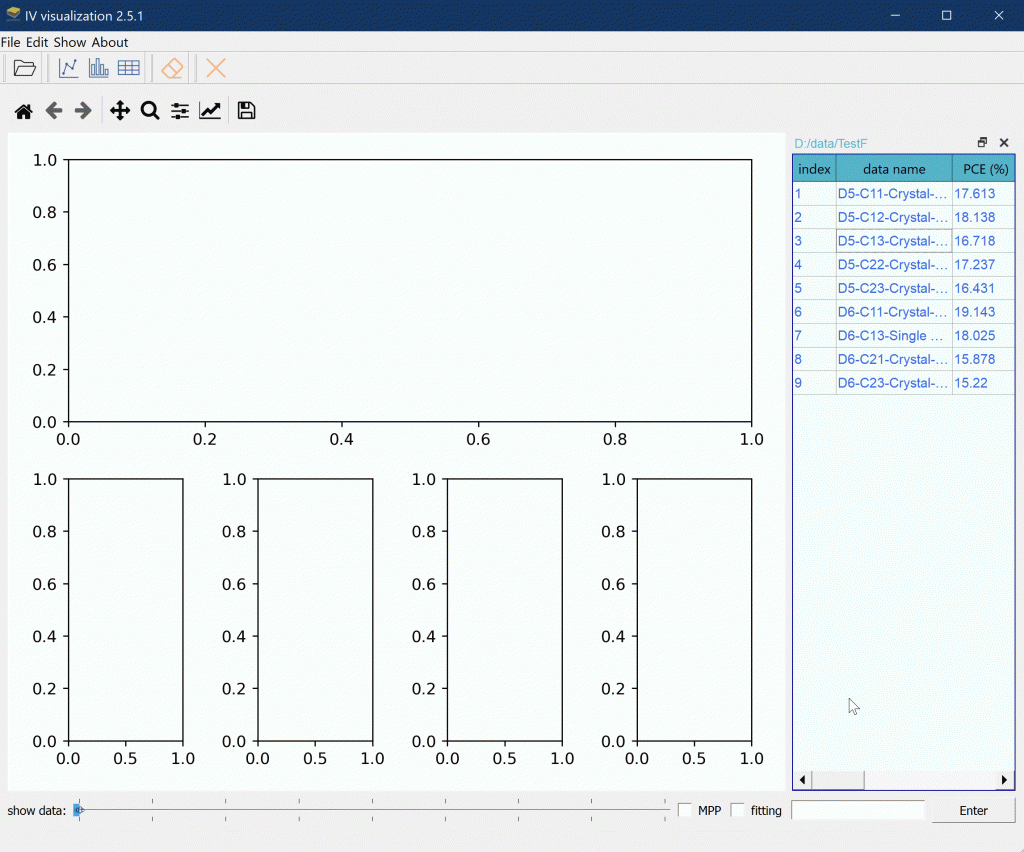Click the Enter button
This screenshot has height=852, width=1024.
point(973,810)
